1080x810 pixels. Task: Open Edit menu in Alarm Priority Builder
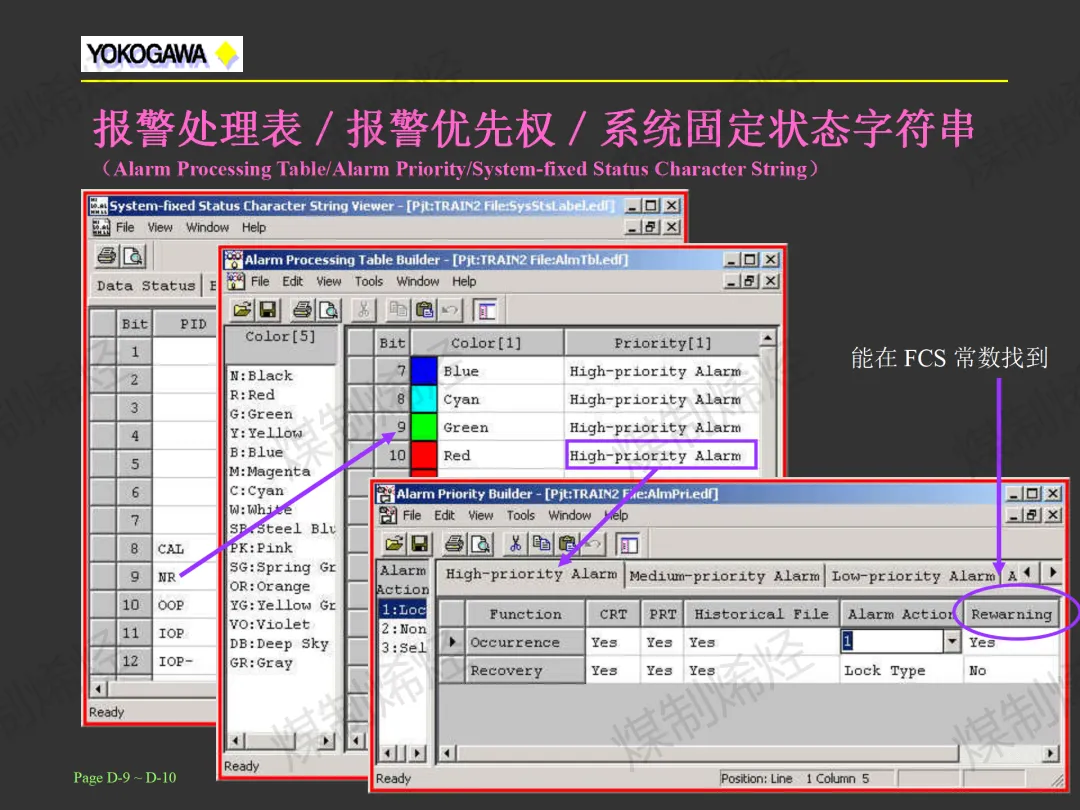tap(444, 515)
